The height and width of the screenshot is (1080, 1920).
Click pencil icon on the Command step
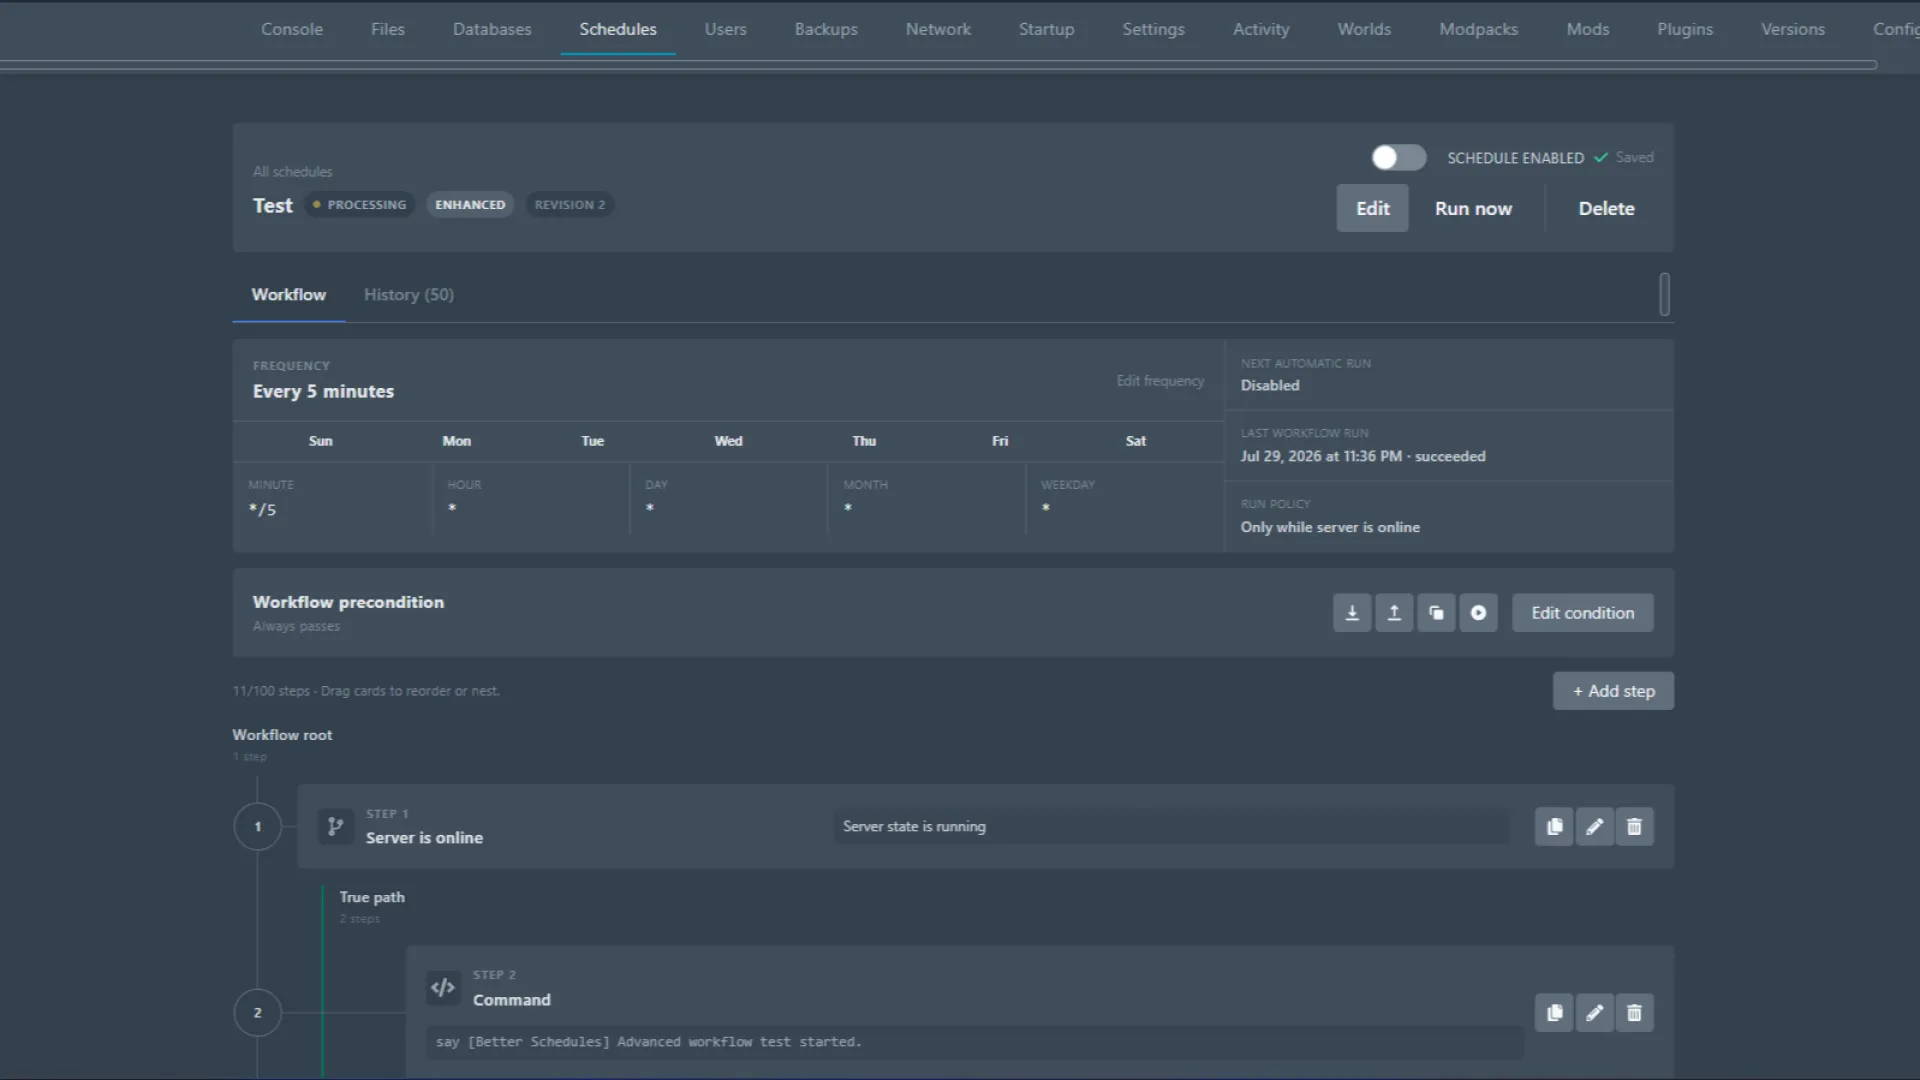[x=1594, y=1013]
